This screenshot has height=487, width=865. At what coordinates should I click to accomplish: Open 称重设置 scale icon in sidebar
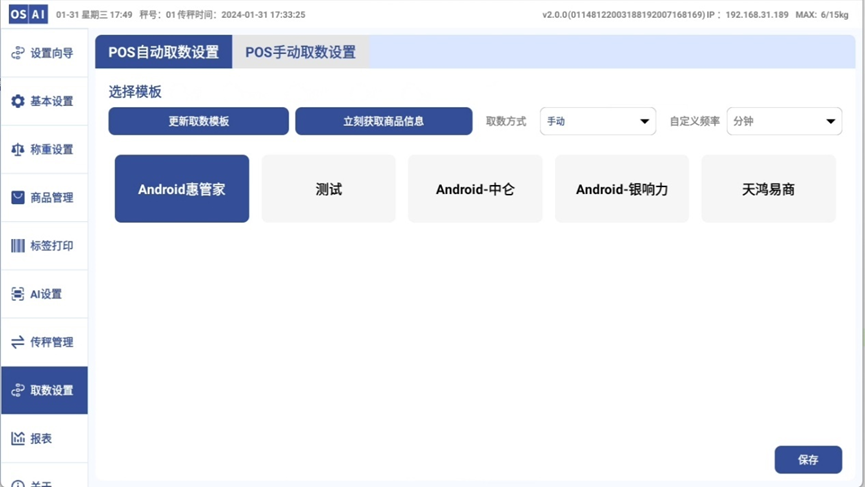18,149
